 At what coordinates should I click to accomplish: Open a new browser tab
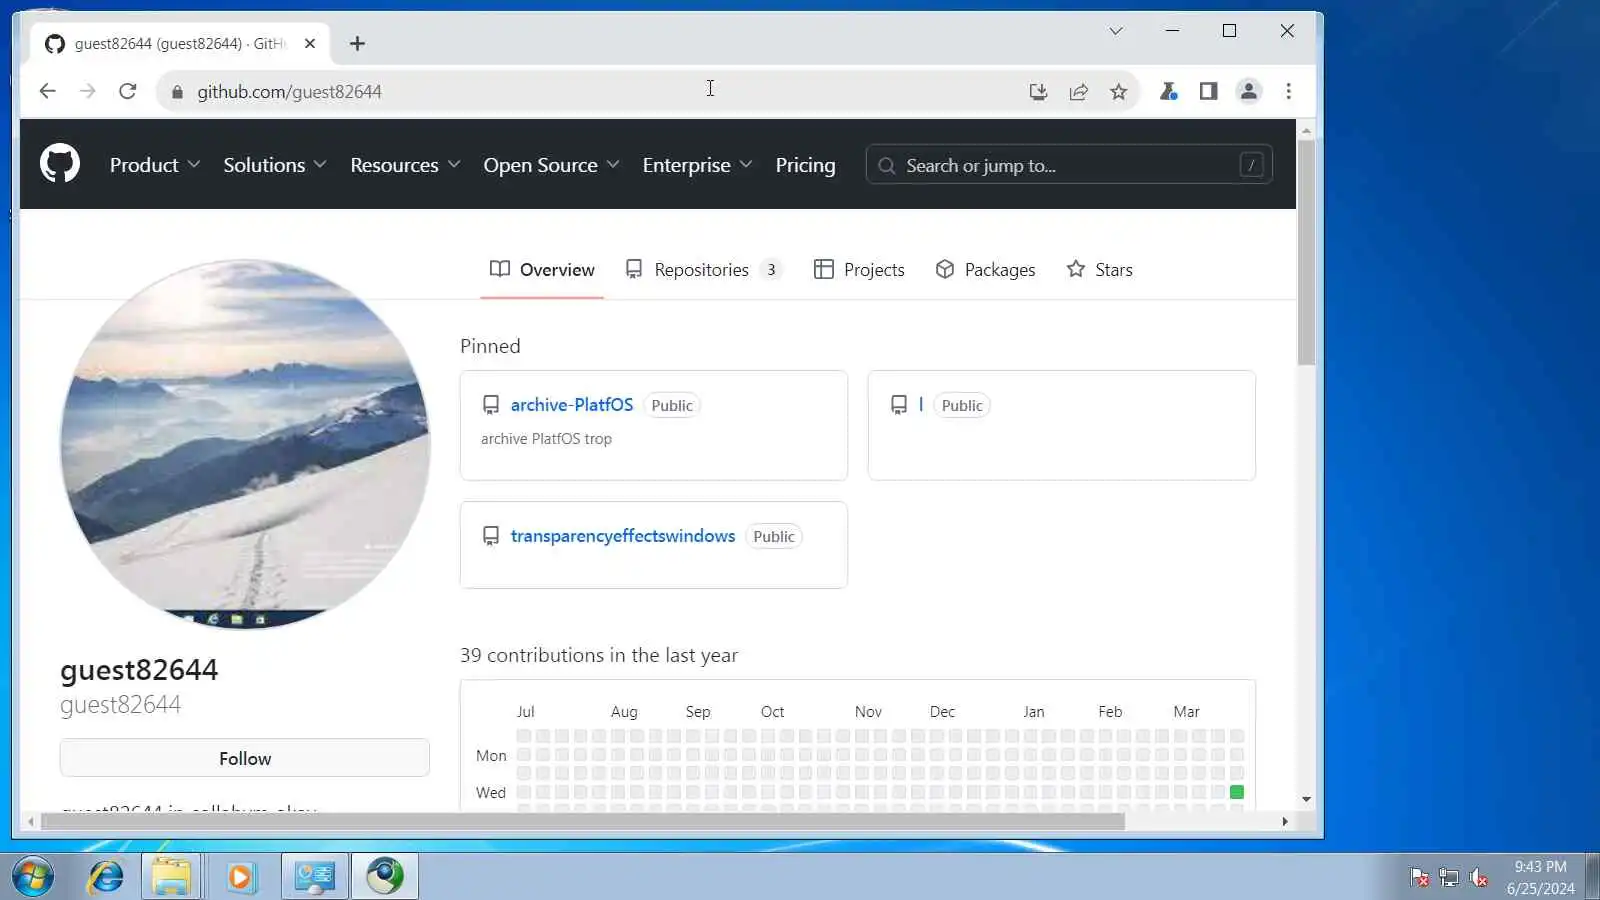pos(357,43)
